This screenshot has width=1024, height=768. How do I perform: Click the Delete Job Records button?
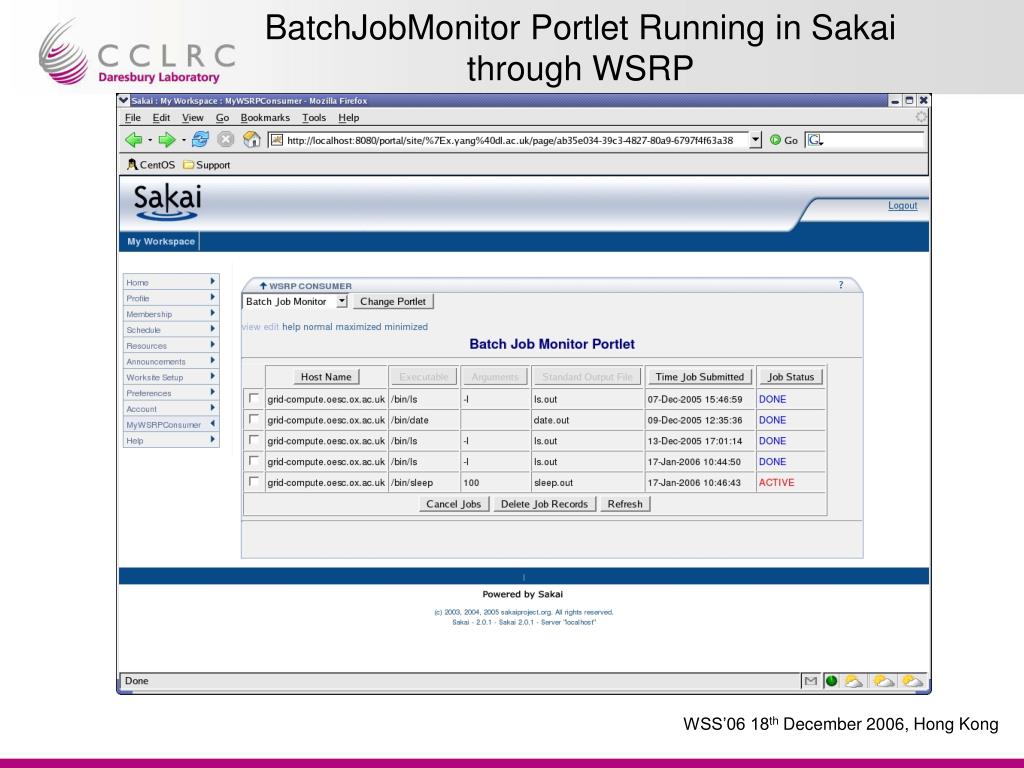pos(544,504)
